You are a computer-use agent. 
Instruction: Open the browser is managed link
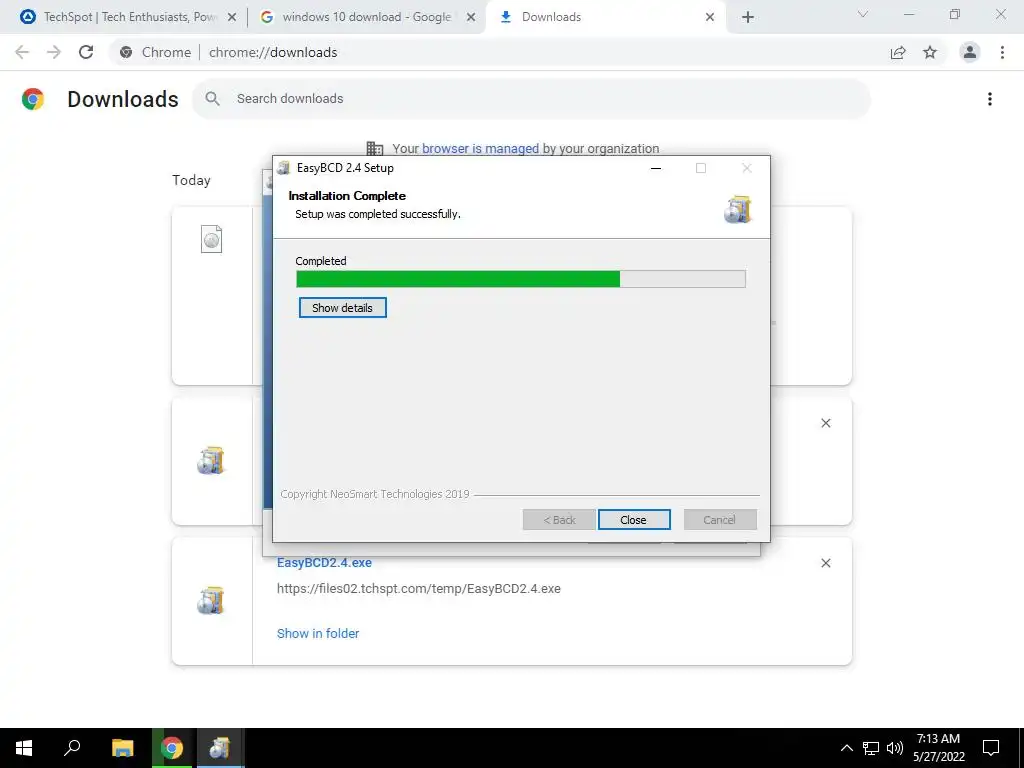pyautogui.click(x=480, y=148)
